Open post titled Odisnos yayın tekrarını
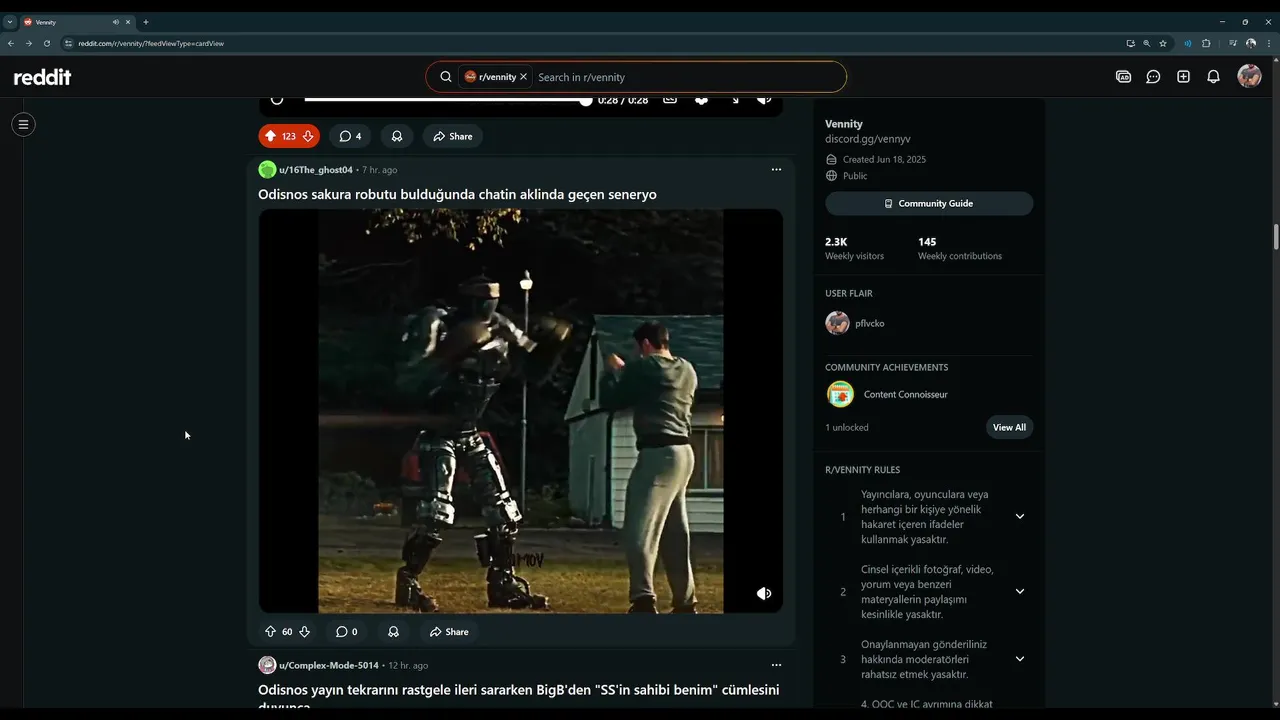Screen dimensions: 1280x720 [x=518, y=698]
